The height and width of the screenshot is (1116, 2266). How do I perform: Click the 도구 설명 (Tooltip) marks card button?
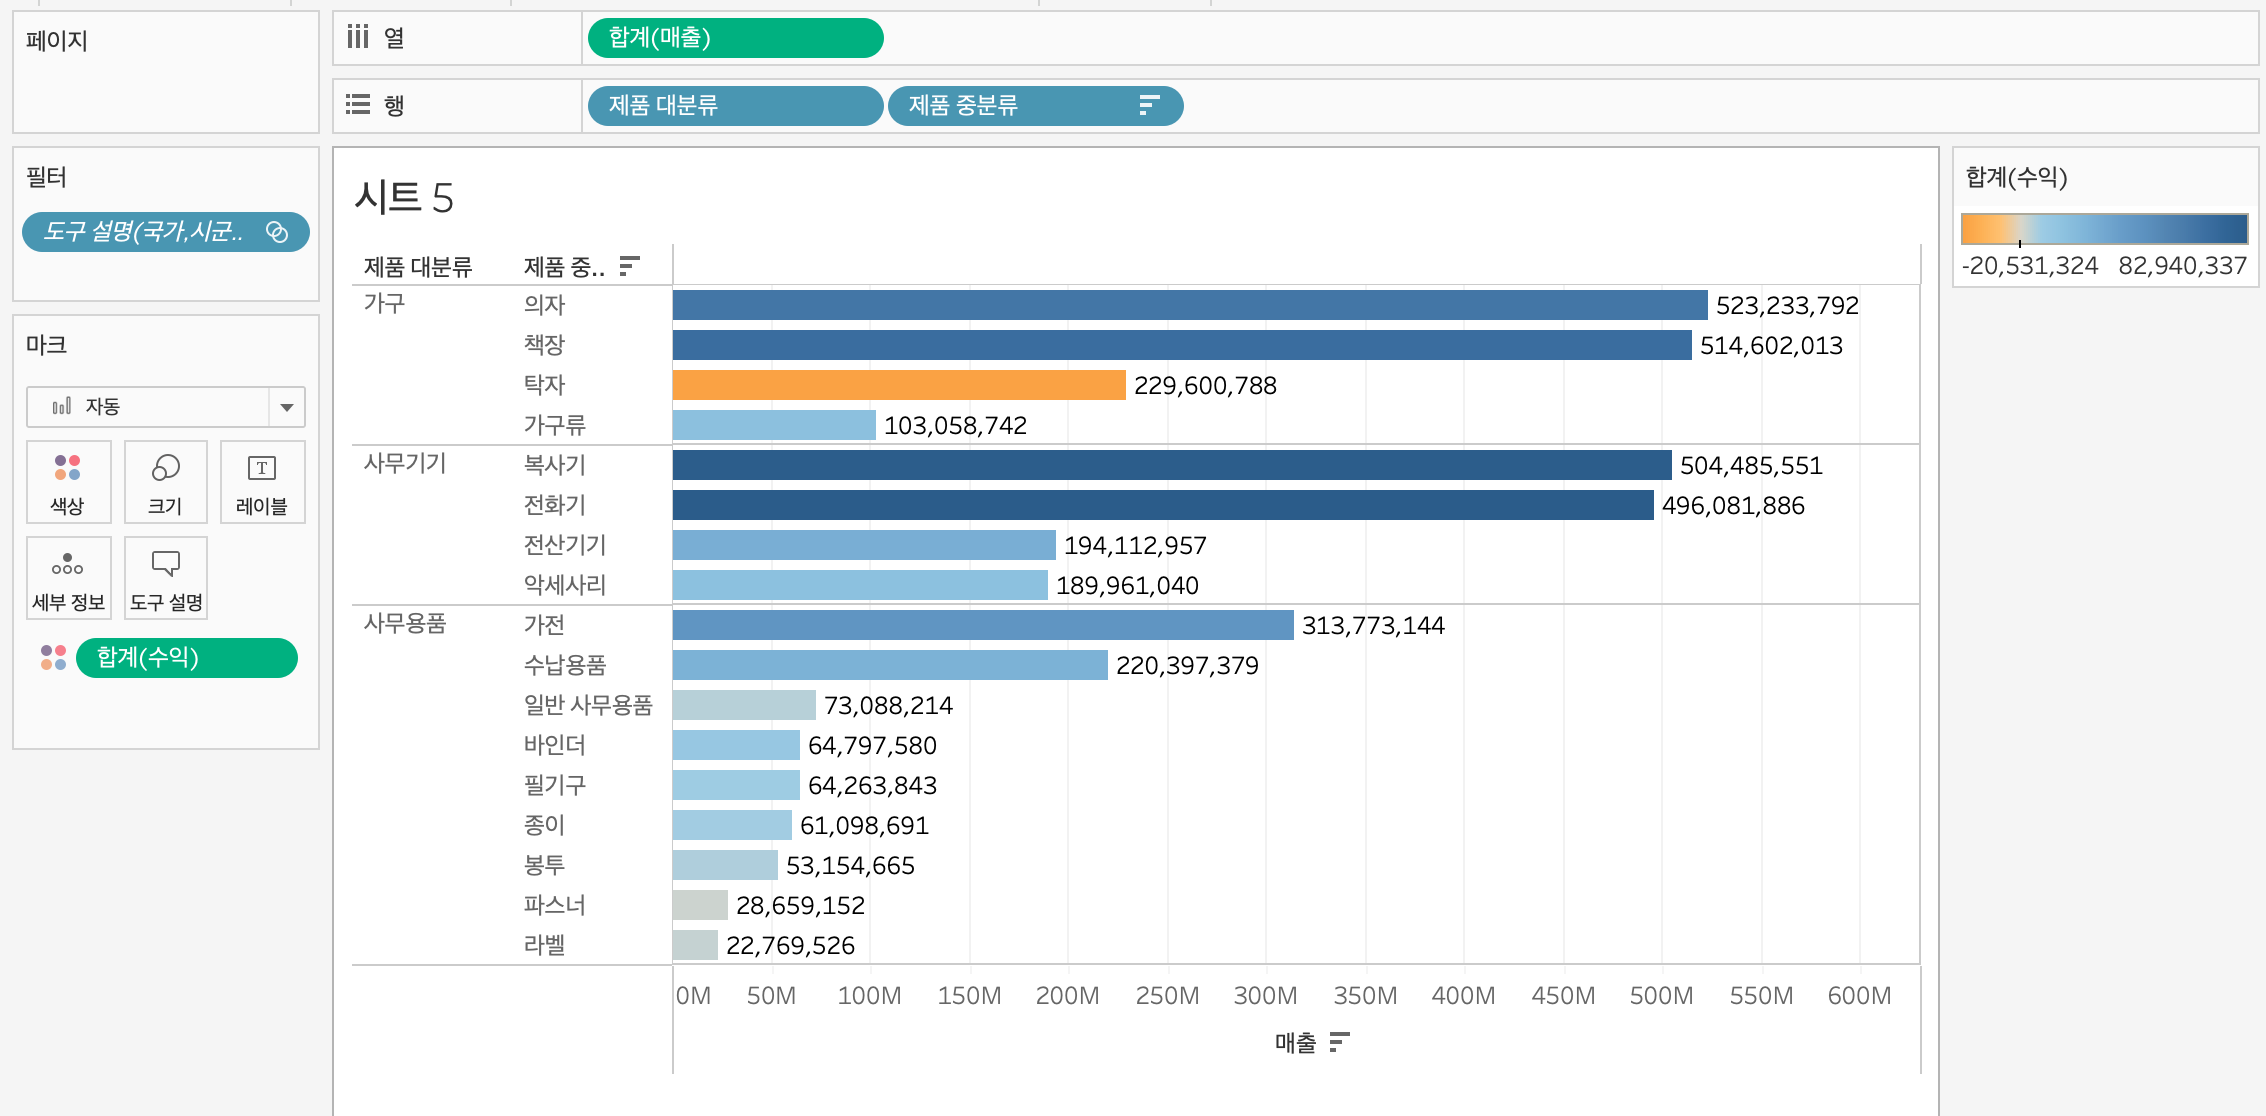tap(165, 578)
